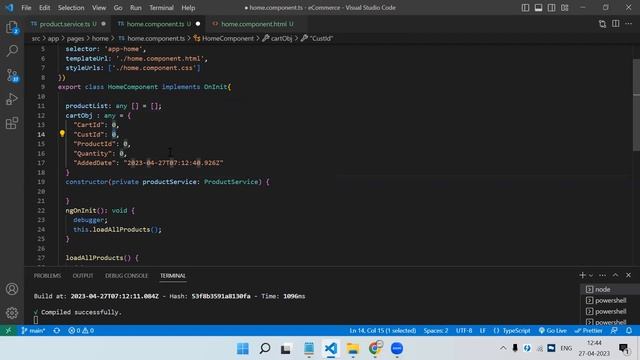Viewport: 640px width, 360px height.
Task: Click the editor vertical scrollbar
Action: click(636, 105)
